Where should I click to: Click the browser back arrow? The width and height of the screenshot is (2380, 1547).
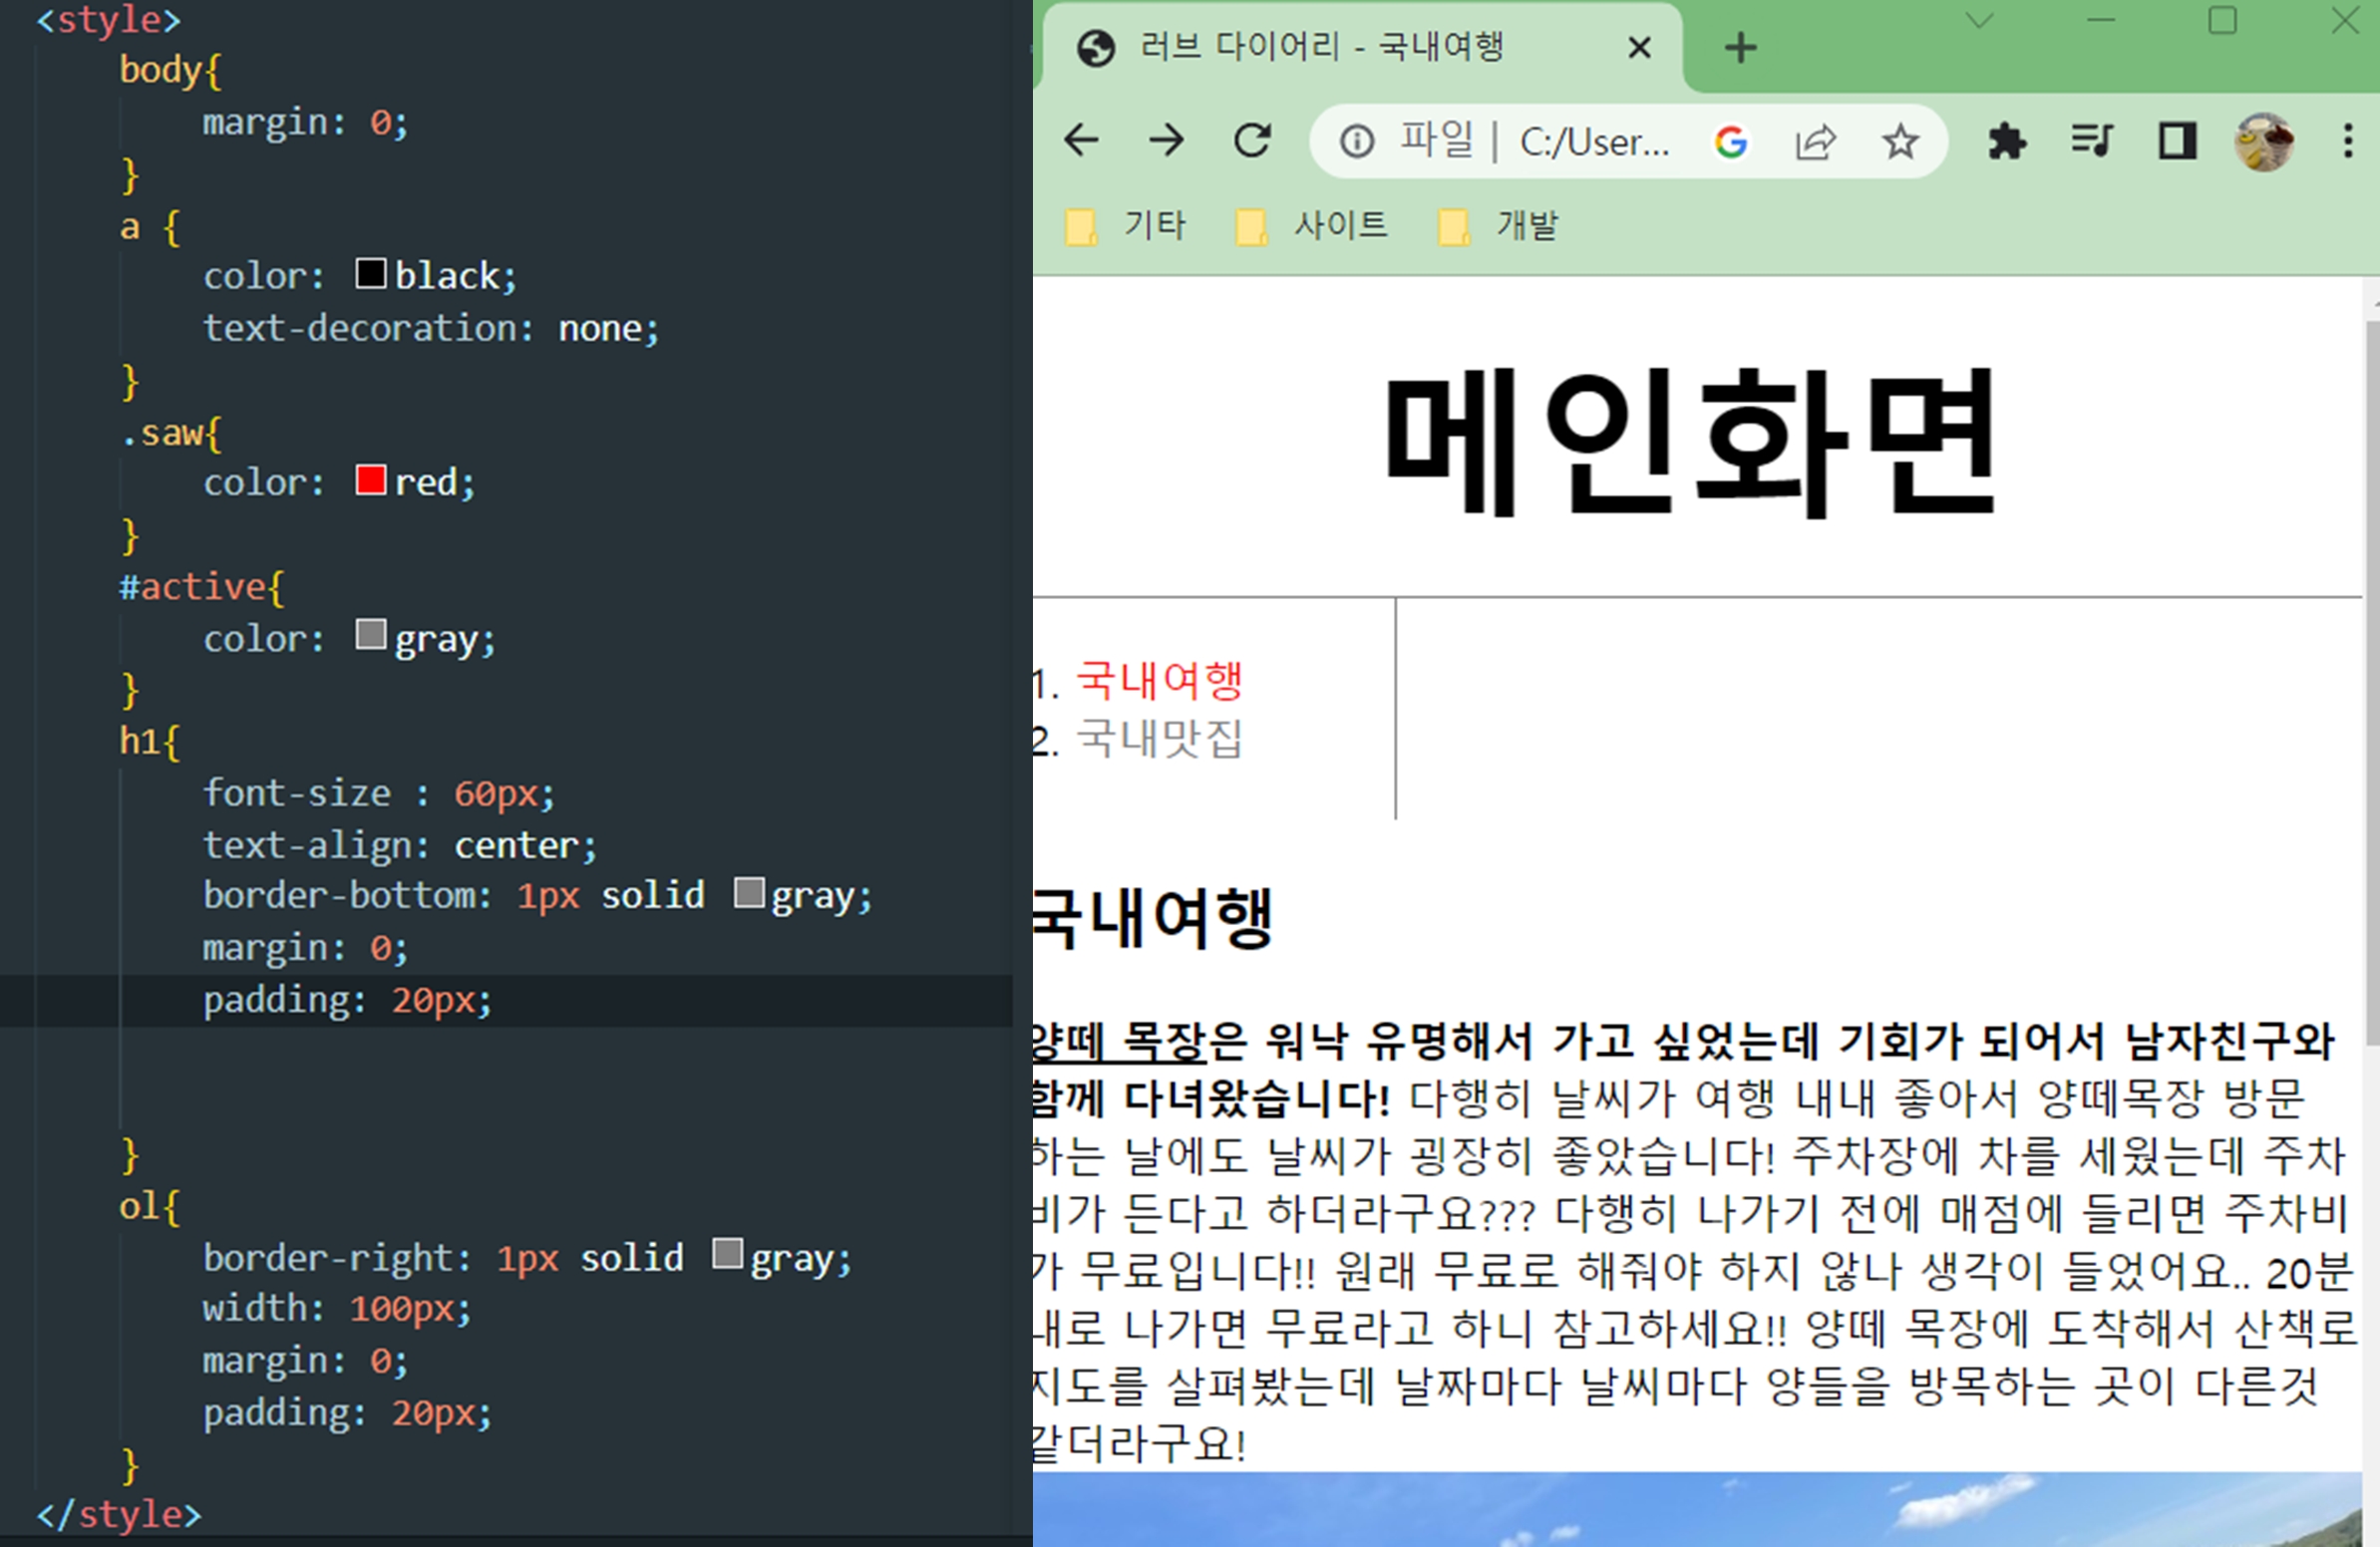coord(1081,141)
